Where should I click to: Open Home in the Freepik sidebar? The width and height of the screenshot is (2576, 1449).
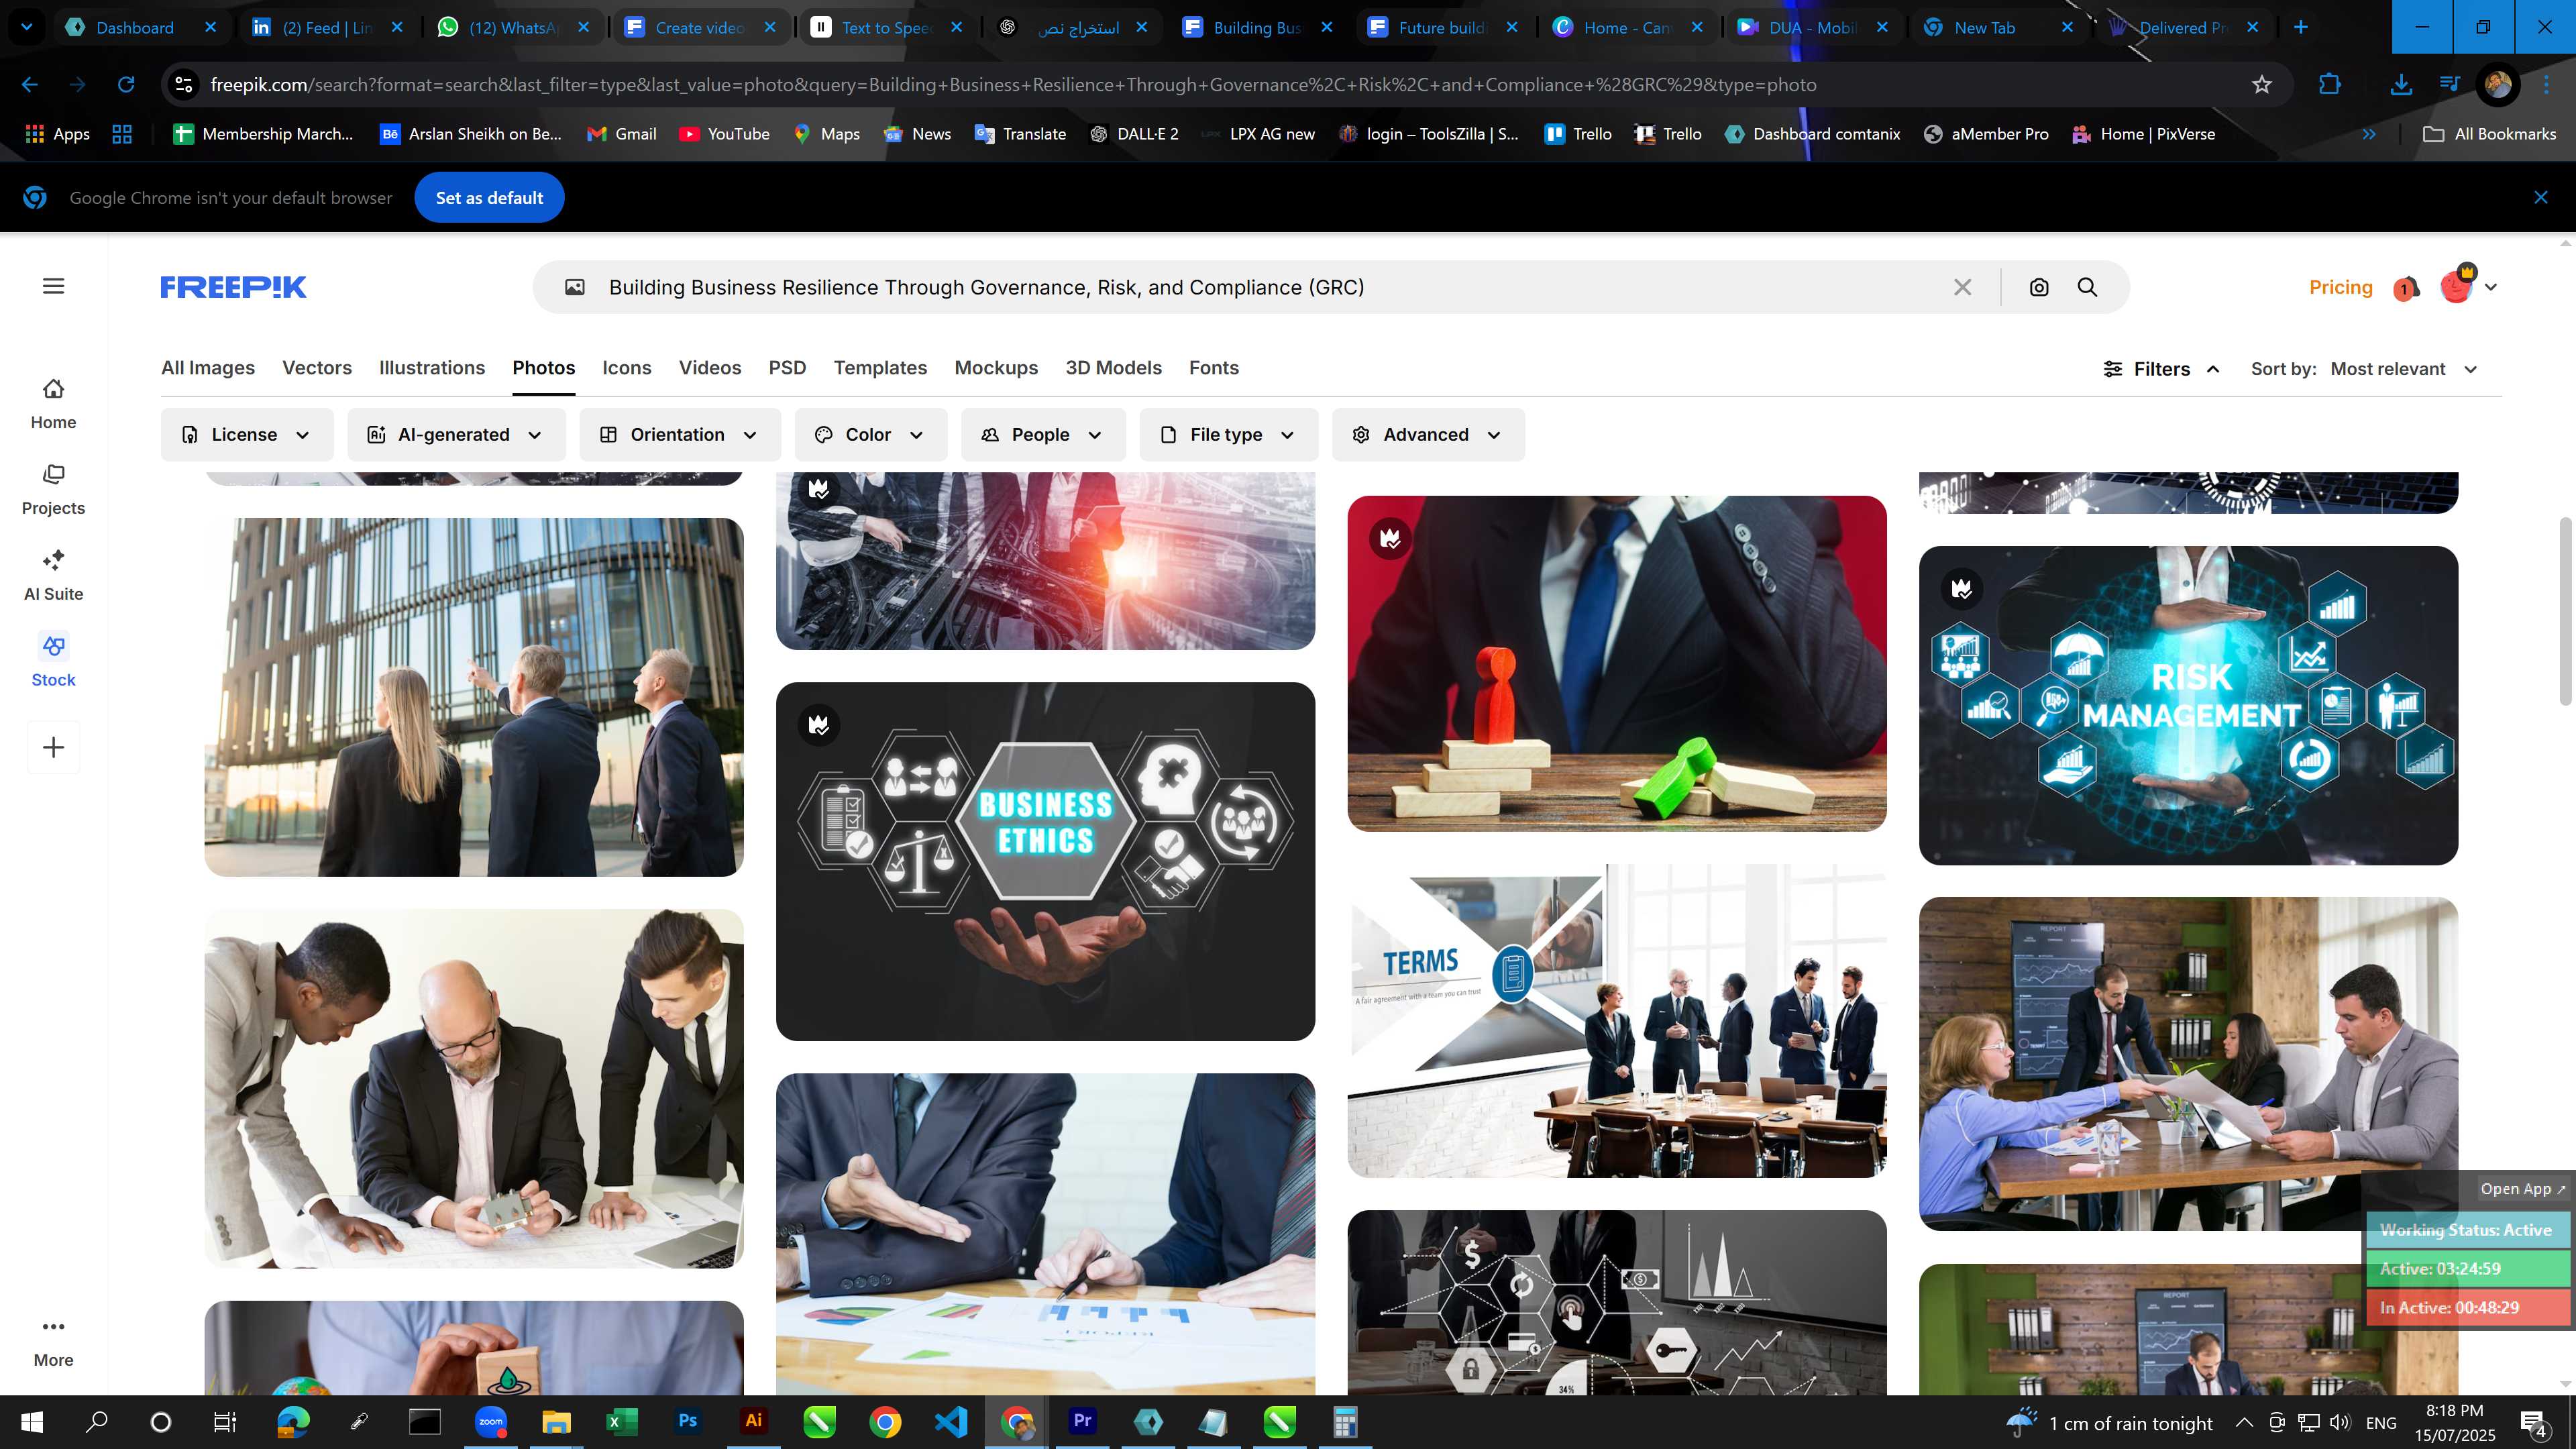point(53,404)
